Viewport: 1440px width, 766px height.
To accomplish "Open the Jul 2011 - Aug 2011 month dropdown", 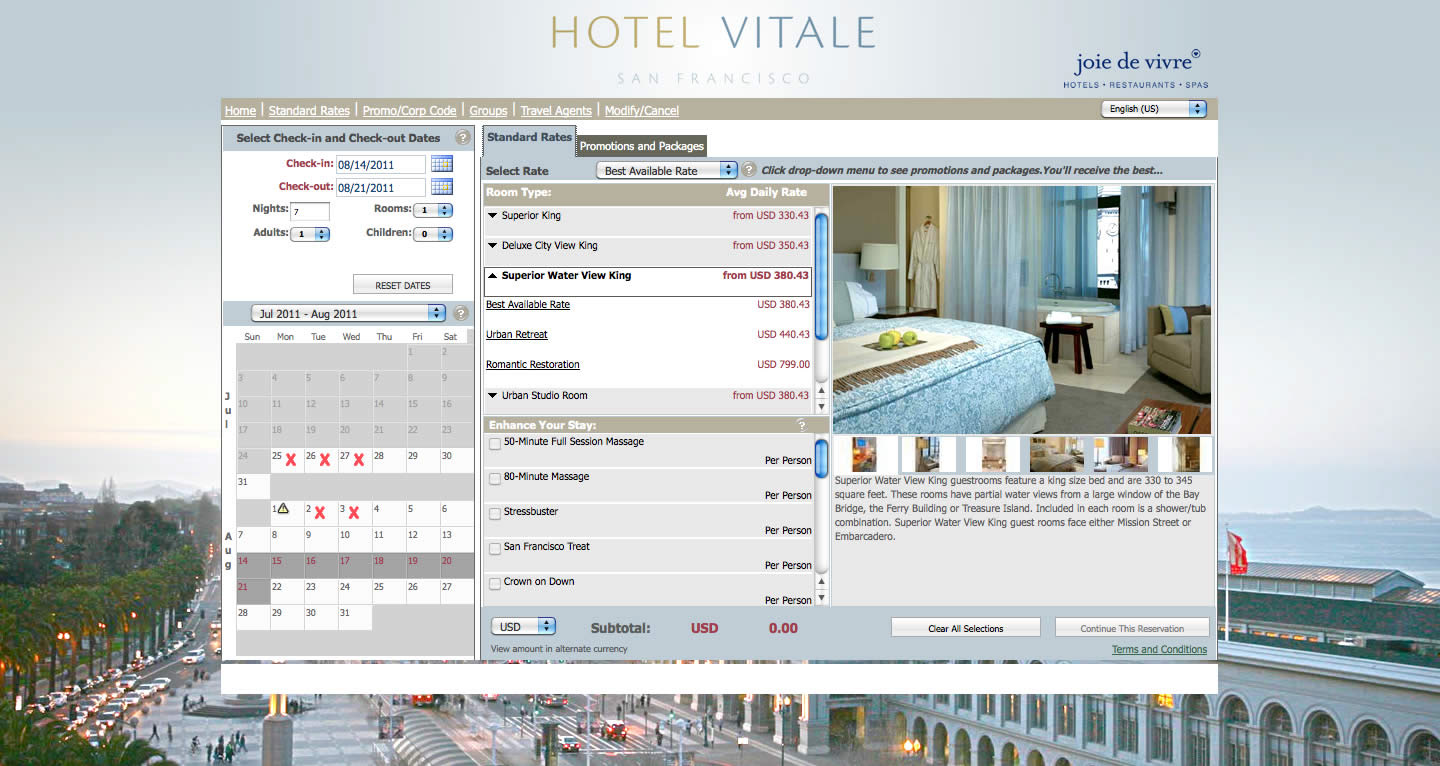I will 347,313.
